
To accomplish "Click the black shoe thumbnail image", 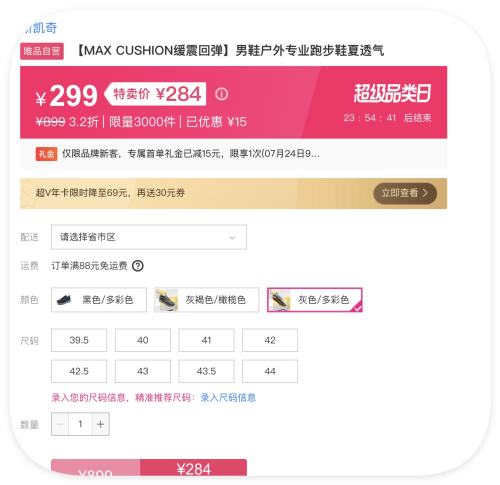I will (x=64, y=300).
